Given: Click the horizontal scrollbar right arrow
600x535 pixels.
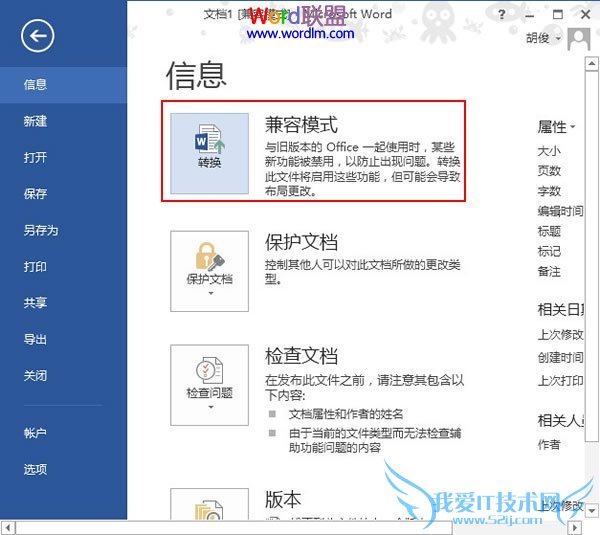Looking at the screenshot, I should [574, 528].
